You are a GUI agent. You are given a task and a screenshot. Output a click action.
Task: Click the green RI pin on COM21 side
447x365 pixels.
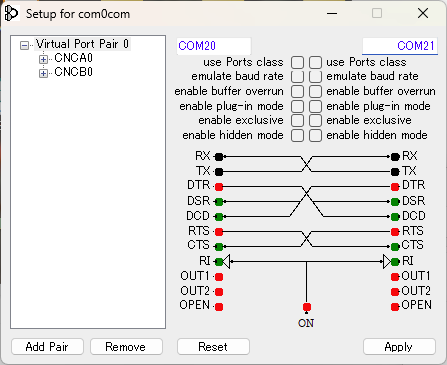(x=395, y=262)
